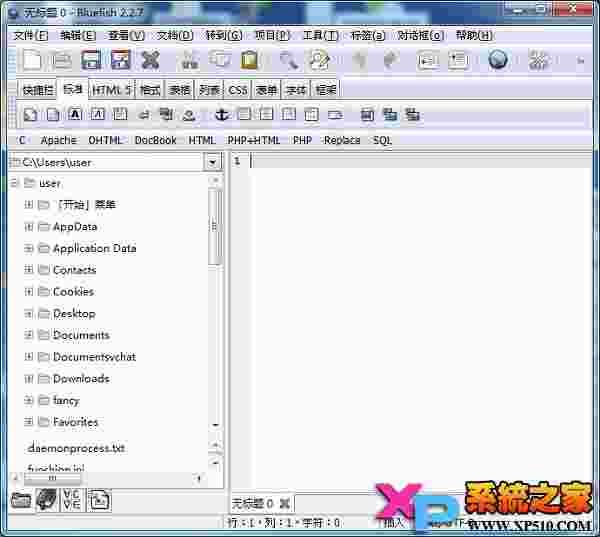Open the 帮助(H) menu

[474, 36]
